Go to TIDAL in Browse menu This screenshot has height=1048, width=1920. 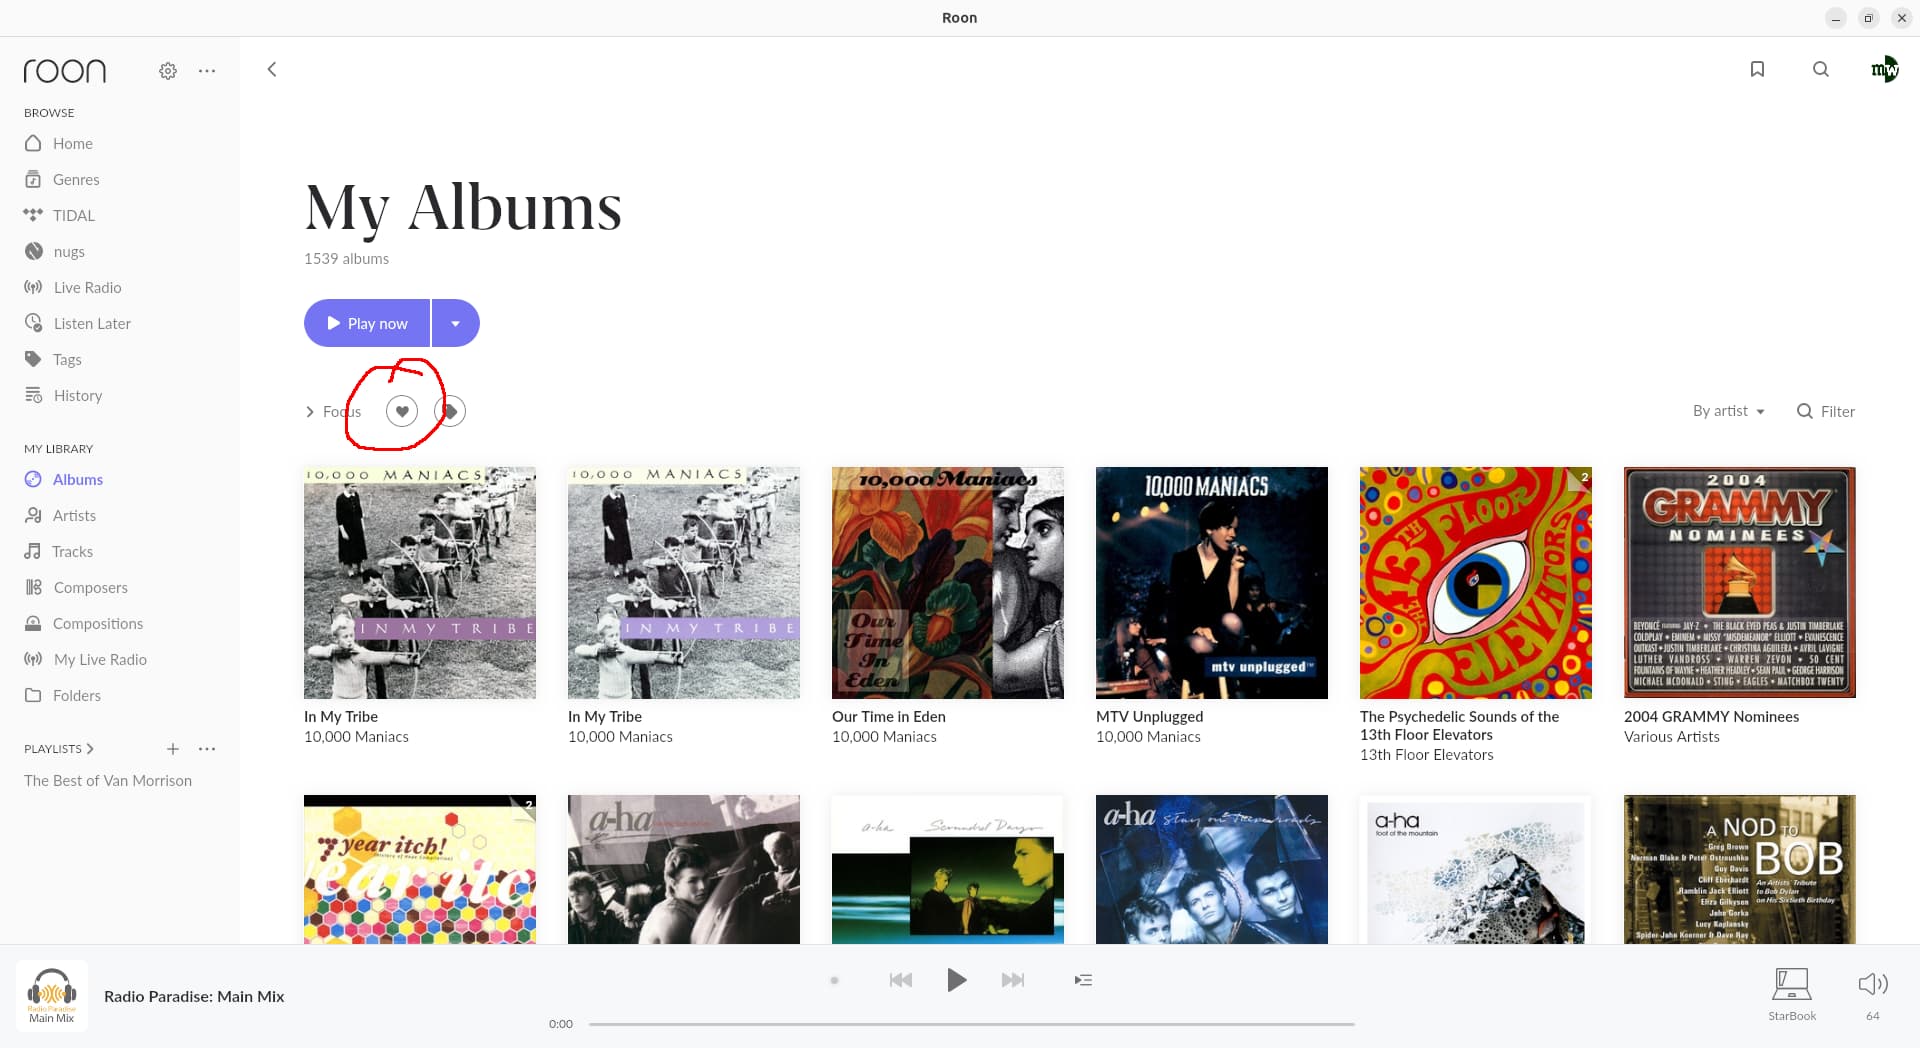click(x=73, y=215)
